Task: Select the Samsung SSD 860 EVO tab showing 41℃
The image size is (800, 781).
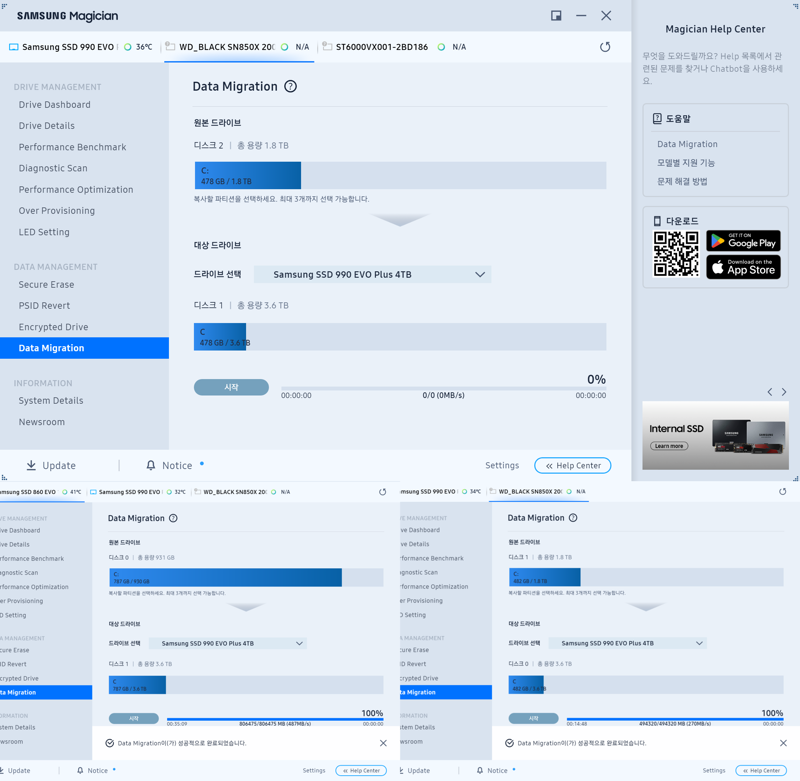Action: tap(42, 492)
